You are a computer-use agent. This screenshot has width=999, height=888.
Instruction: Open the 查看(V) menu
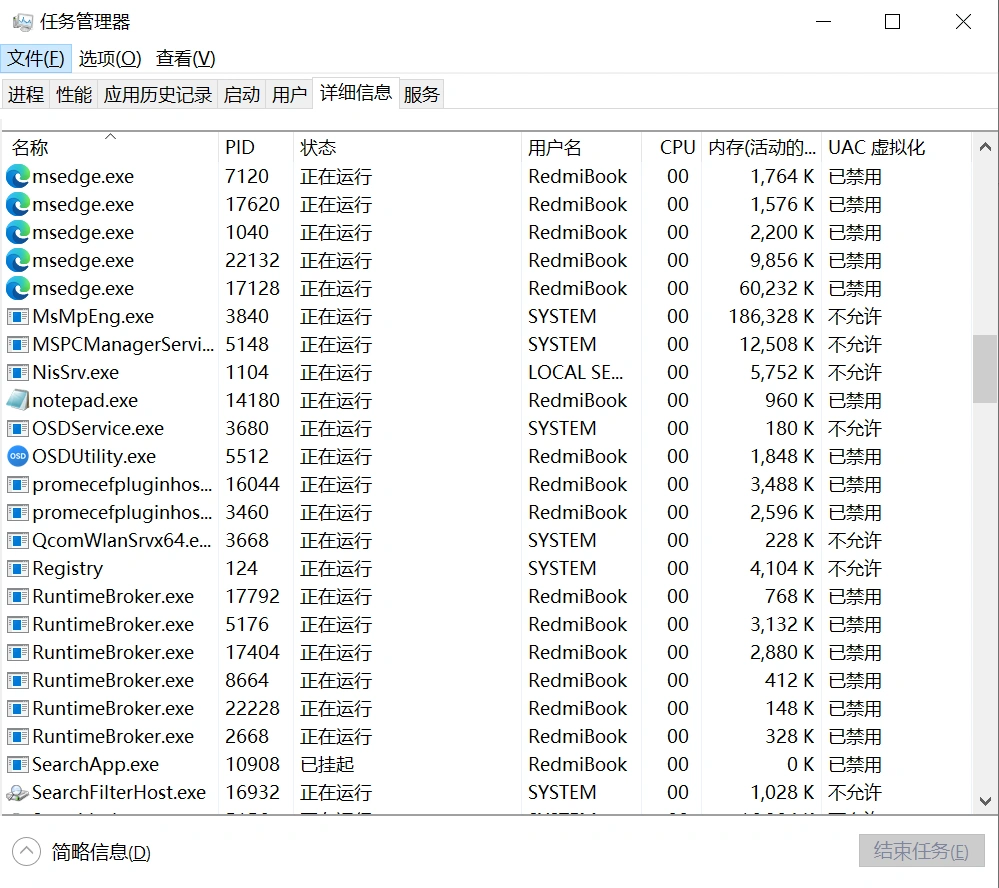tap(186, 58)
